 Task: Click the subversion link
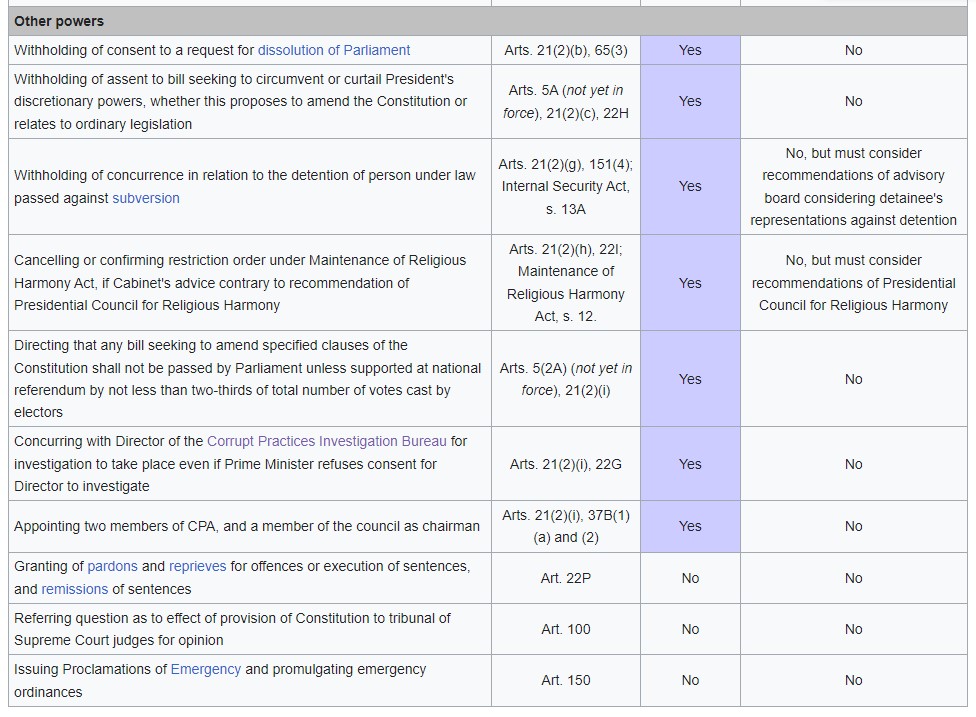146,198
